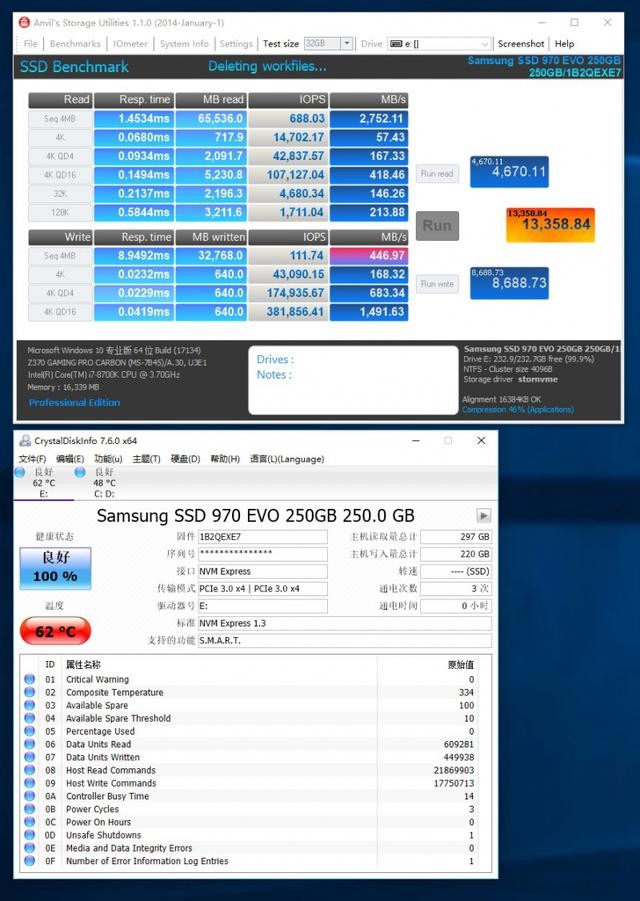
Task: Select the C: D: disk status icon
Action: (80, 472)
